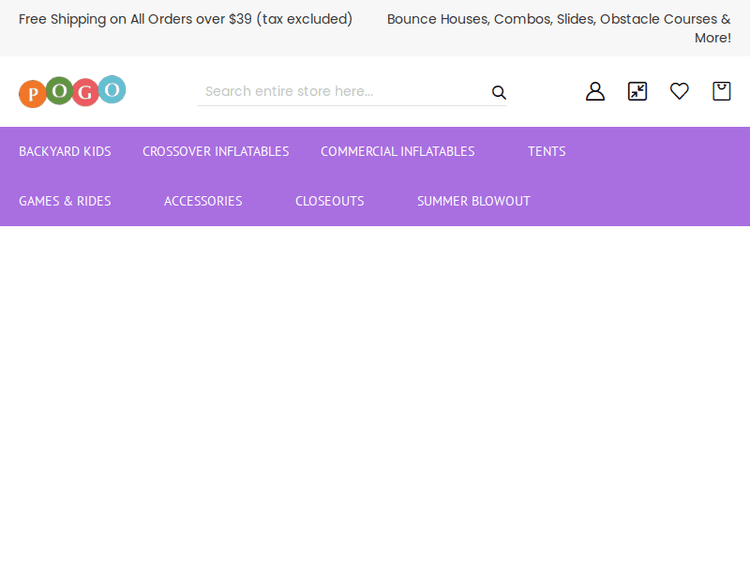This screenshot has height=563, width=750.
Task: Click the blue O circle in logo
Action: click(x=112, y=90)
